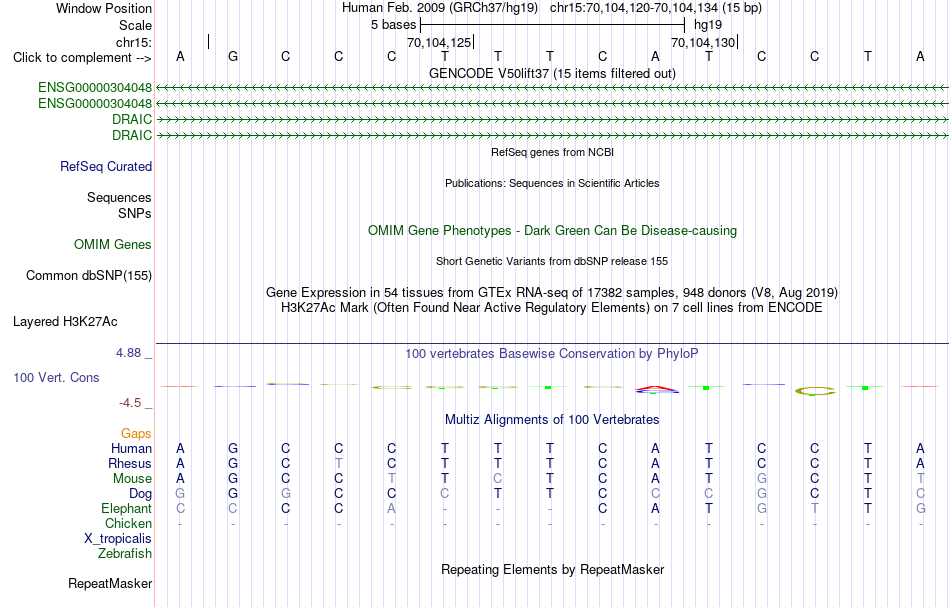The image size is (950, 607).
Task: Click the Layered H3K27Ac track label
Action: coord(65,322)
